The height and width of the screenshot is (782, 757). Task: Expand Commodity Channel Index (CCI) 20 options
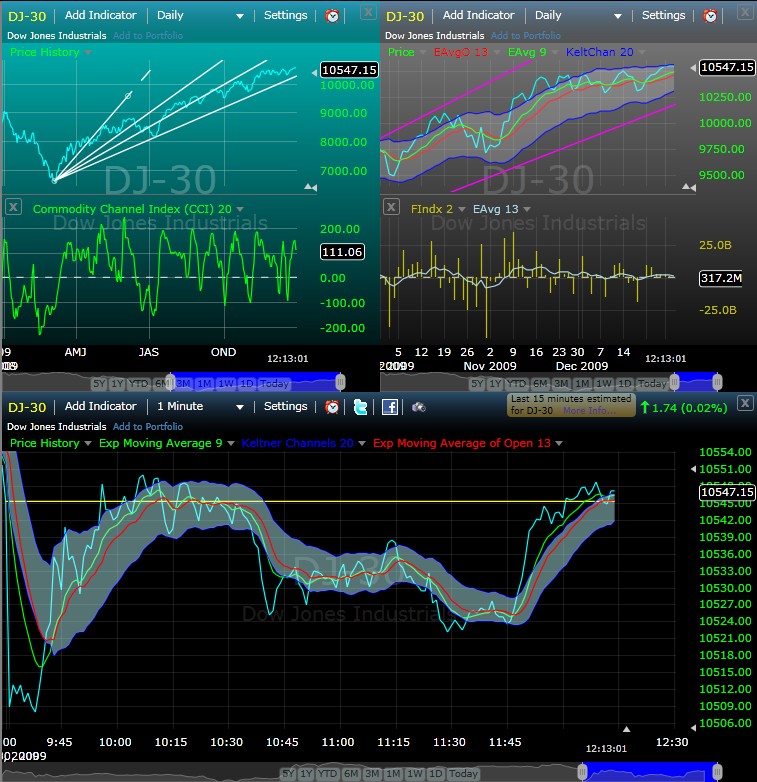point(240,209)
